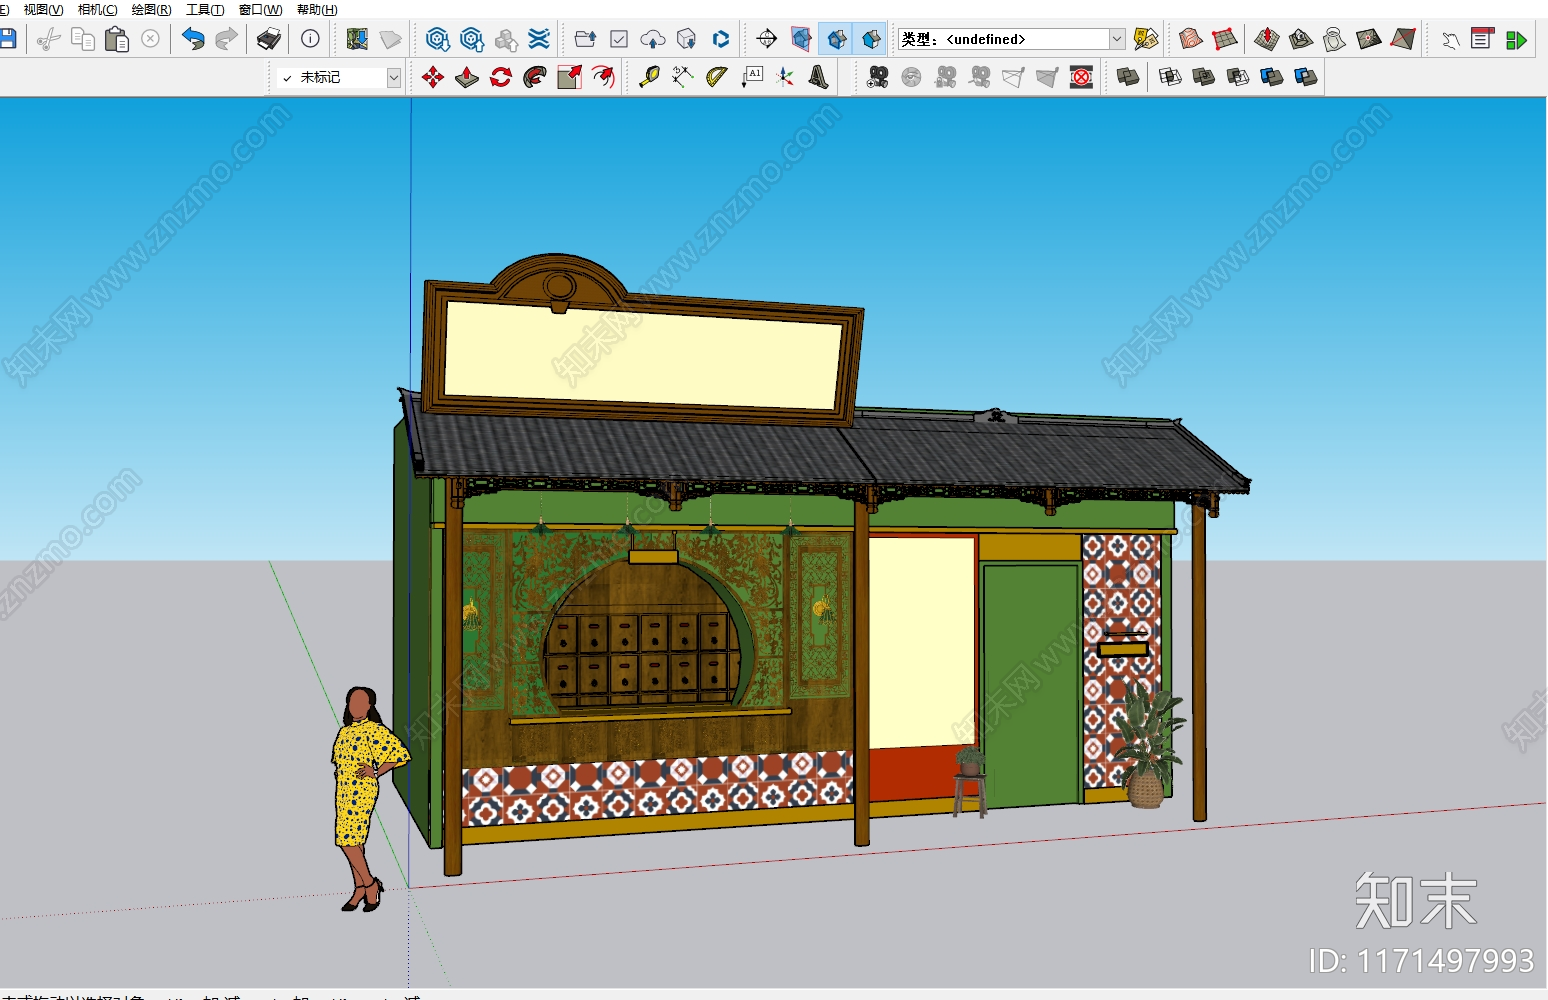Click the Interact hand tool icon
Viewport: 1548px width, 1000px height.
[x=1449, y=39]
